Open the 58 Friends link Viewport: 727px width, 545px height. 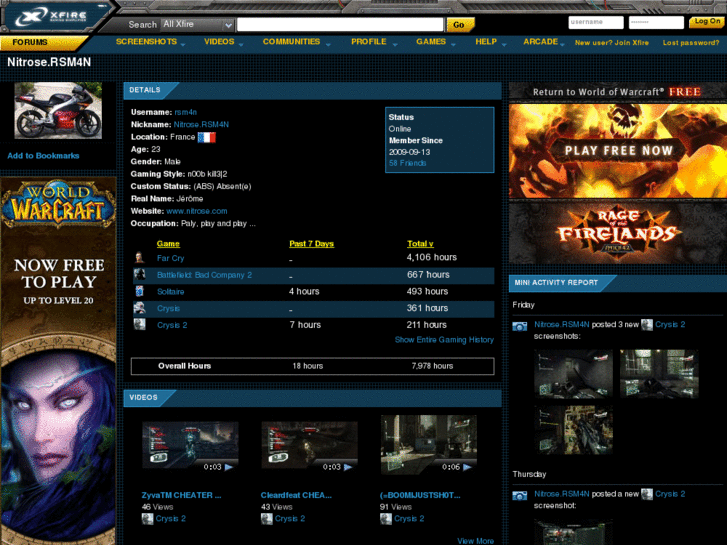tap(408, 163)
